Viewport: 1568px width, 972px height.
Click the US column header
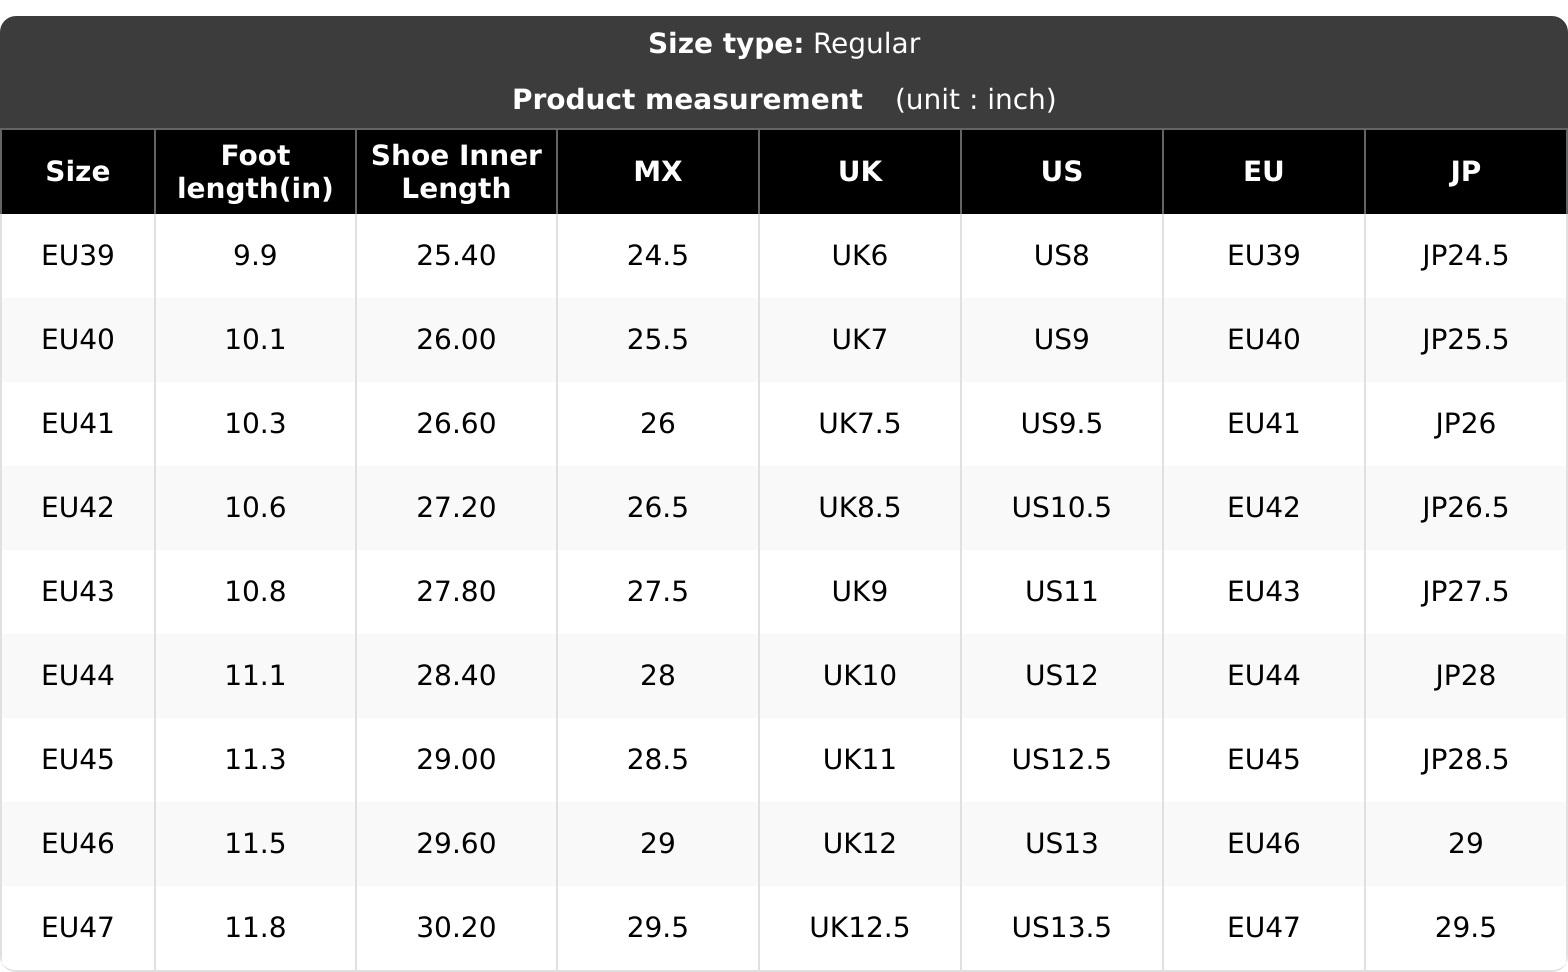1062,171
